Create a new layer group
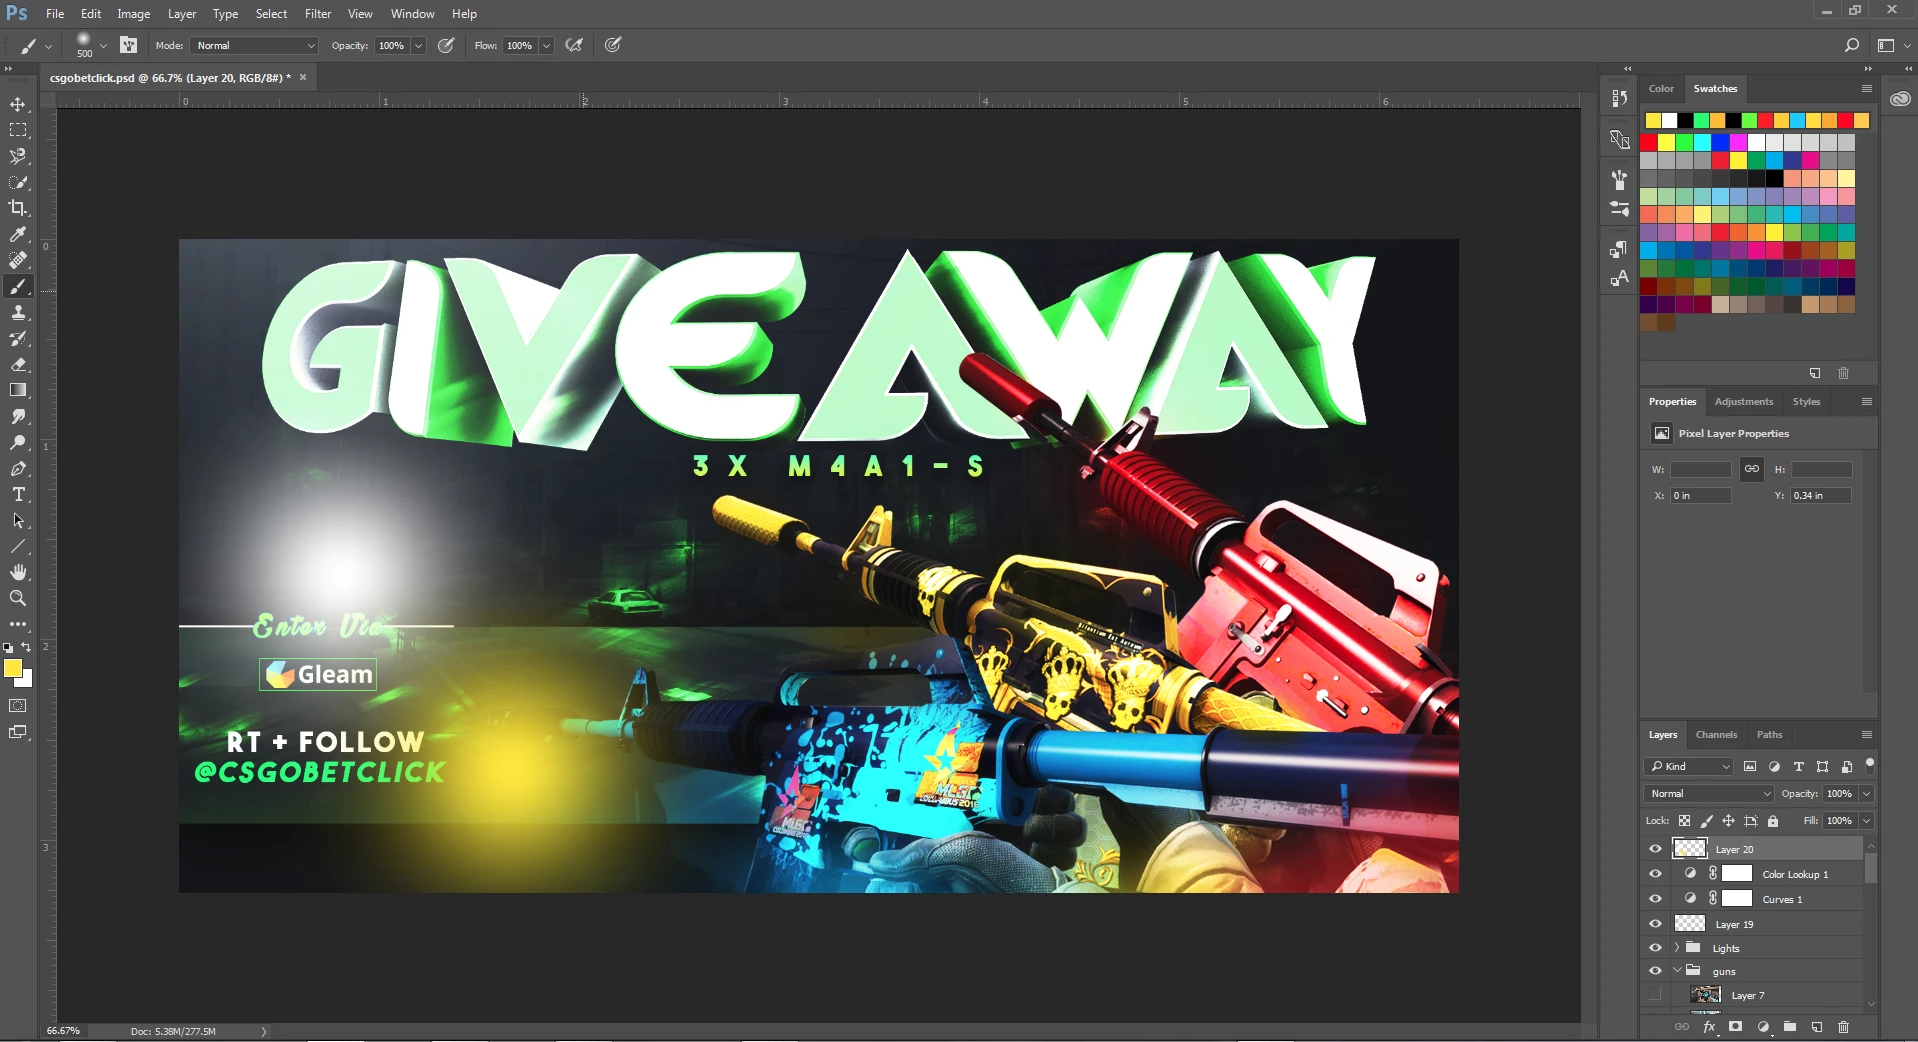The height and width of the screenshot is (1042, 1918). point(1790,1027)
